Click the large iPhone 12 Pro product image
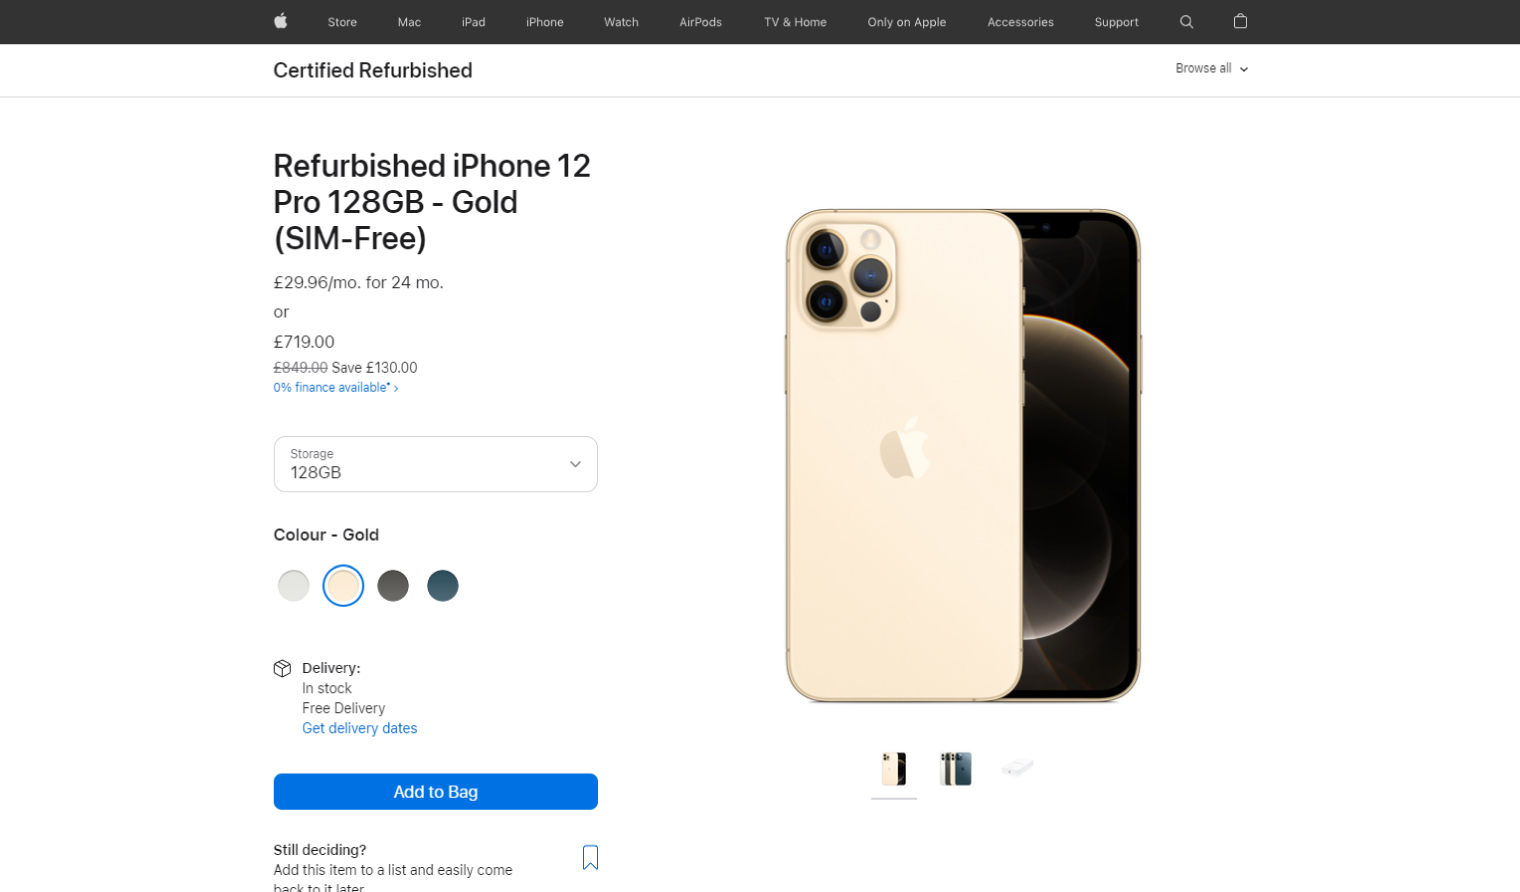Viewport: 1520px width, 892px height. click(x=962, y=455)
